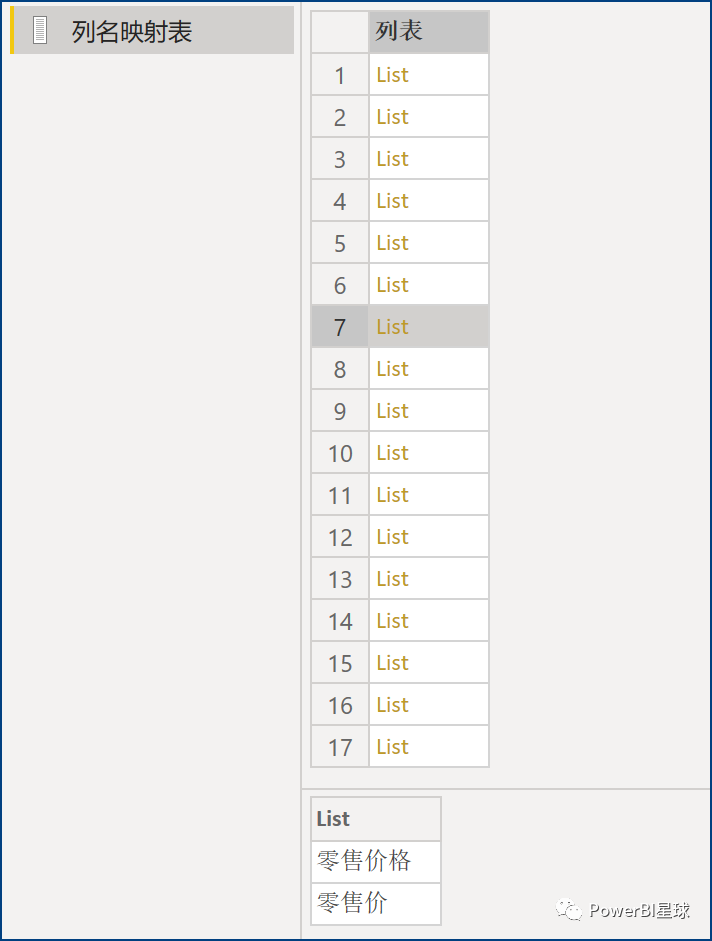
Task: Click the list icon beside 列名映射表
Action: pyautogui.click(x=40, y=31)
